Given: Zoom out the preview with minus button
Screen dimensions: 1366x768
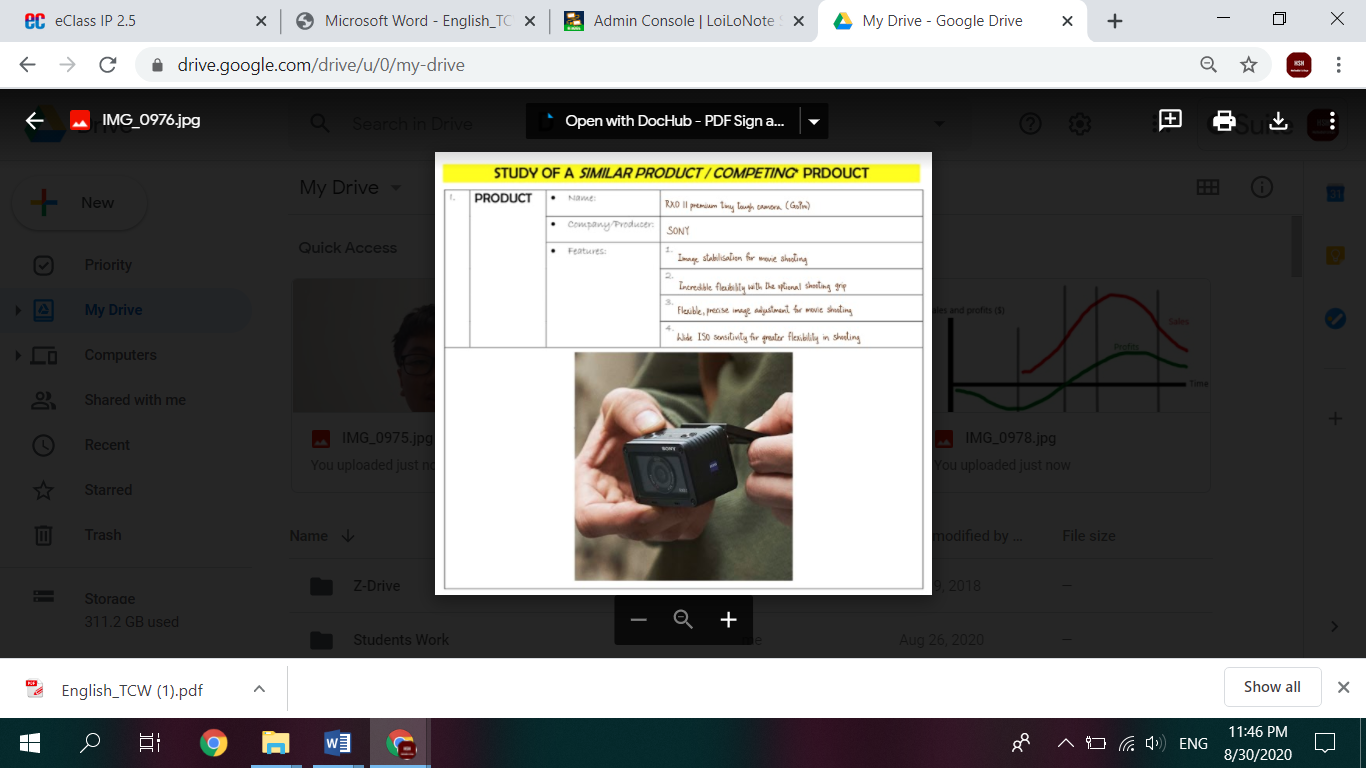Looking at the screenshot, I should [639, 620].
